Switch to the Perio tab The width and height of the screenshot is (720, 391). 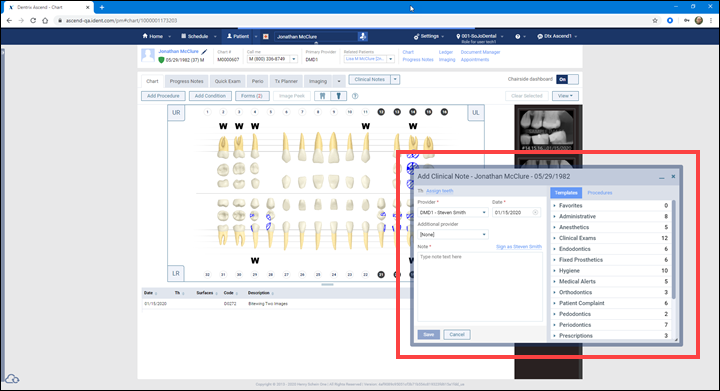click(x=258, y=81)
